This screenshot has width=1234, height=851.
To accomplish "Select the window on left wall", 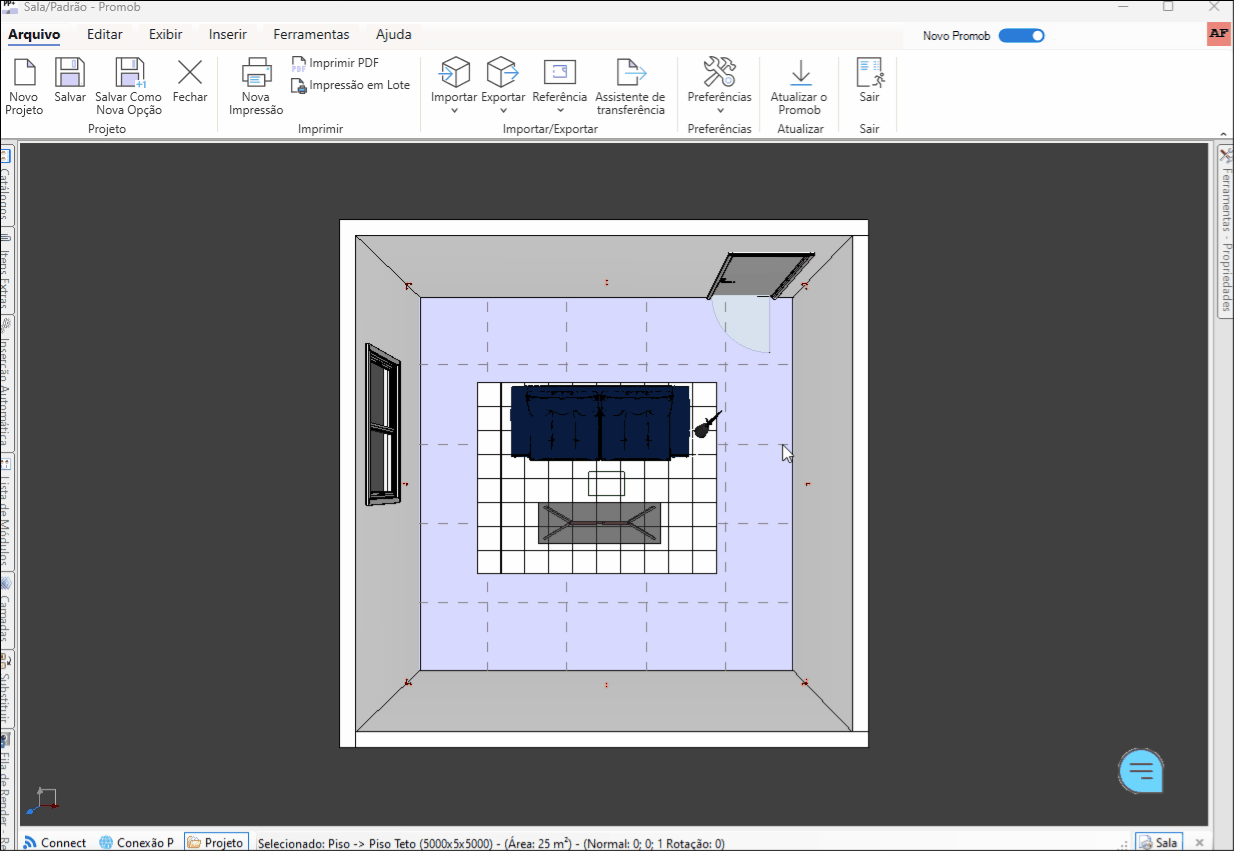I will tap(383, 424).
